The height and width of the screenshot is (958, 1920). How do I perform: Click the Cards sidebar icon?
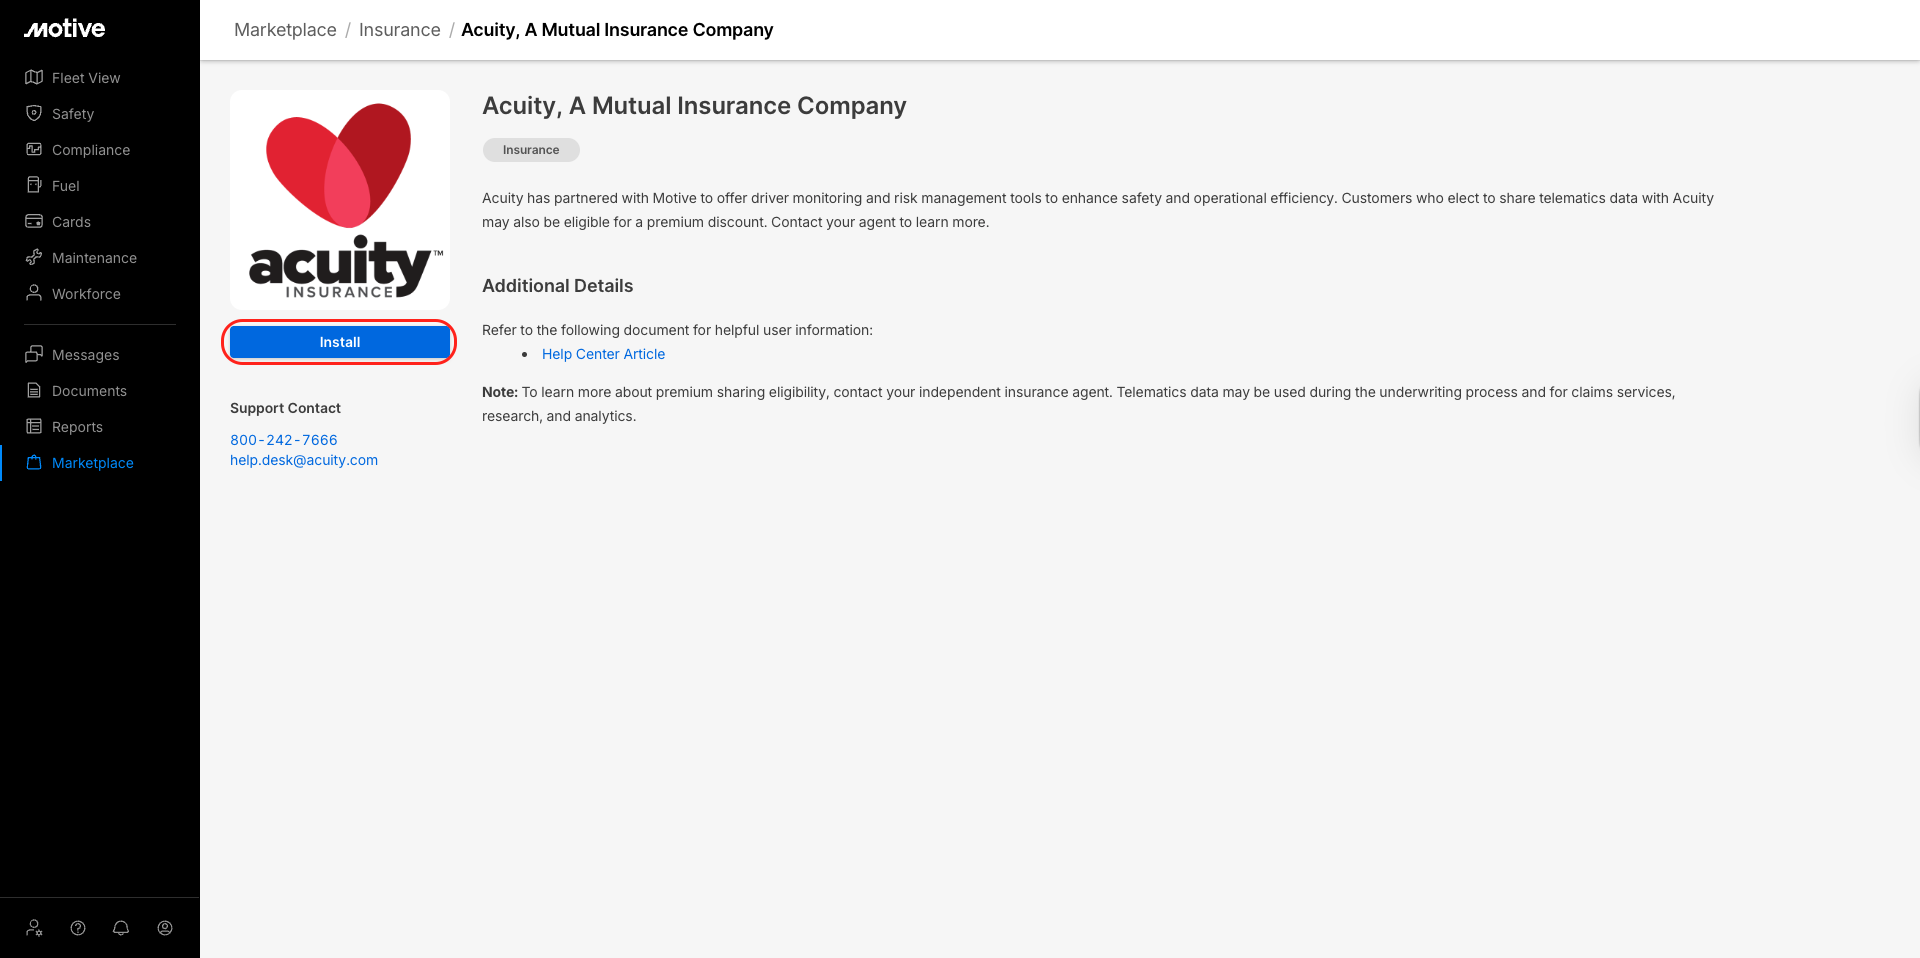[x=34, y=222]
